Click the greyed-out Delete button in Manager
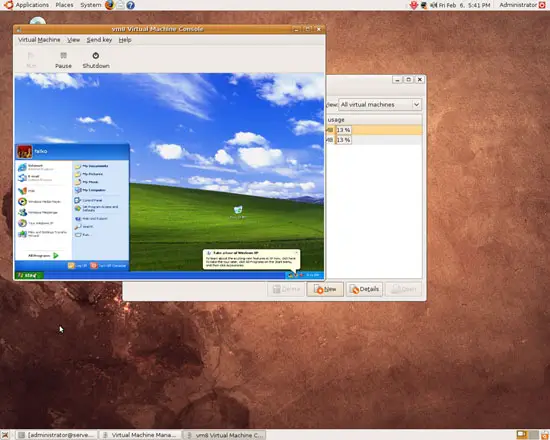This screenshot has width=550, height=440. tap(286, 289)
